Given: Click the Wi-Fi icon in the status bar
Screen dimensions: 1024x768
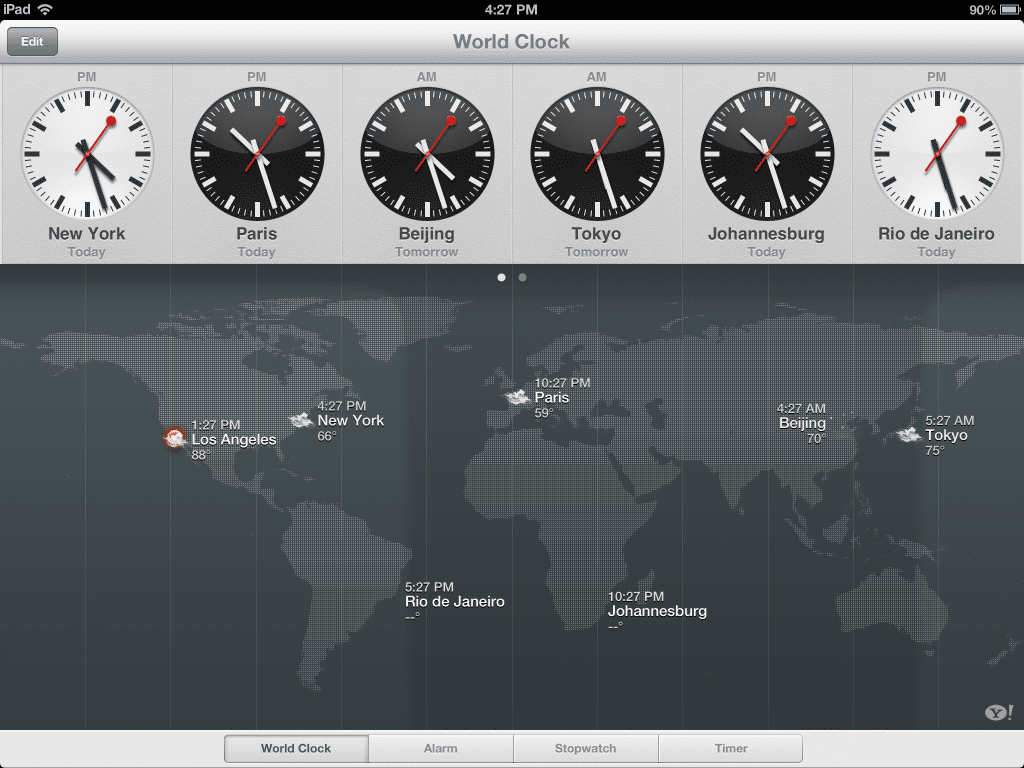Looking at the screenshot, I should click(45, 8).
